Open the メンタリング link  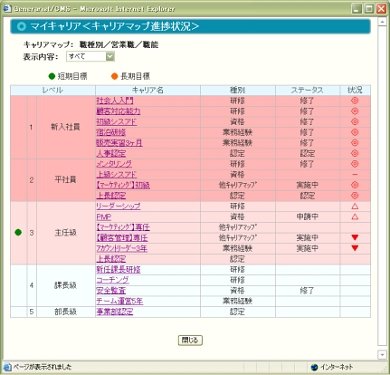pyautogui.click(x=114, y=164)
